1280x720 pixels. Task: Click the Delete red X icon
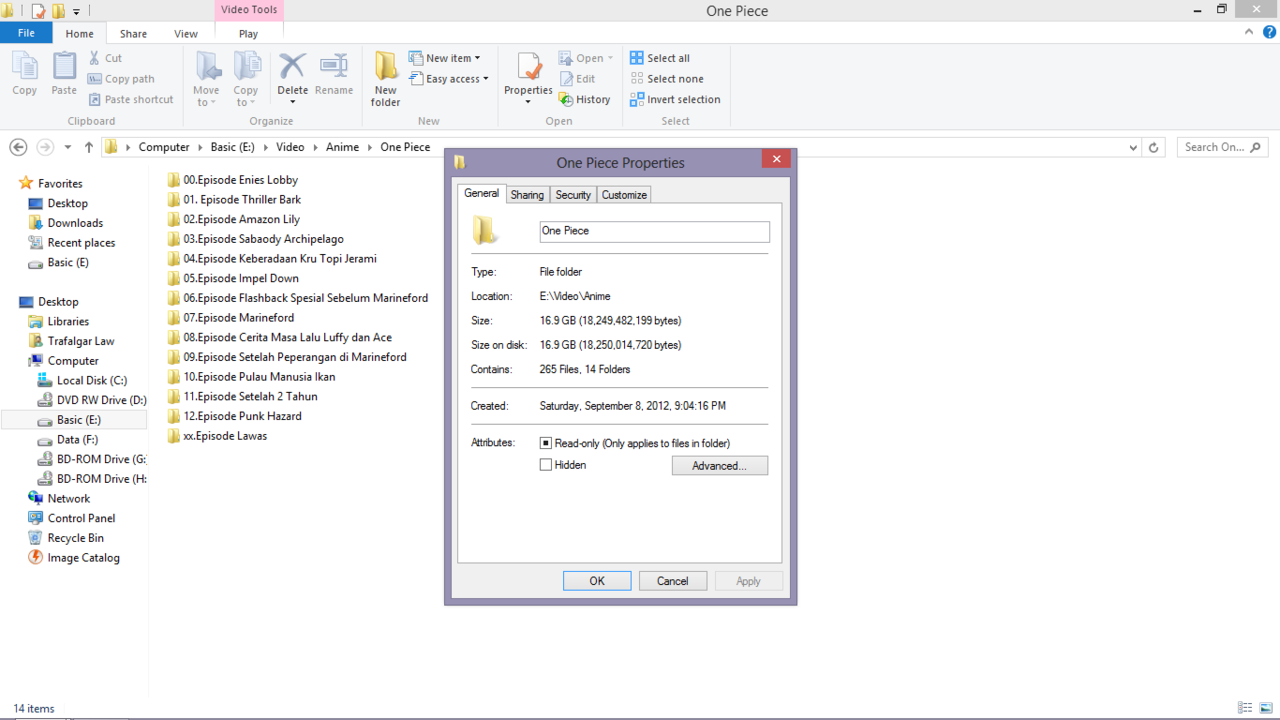292,66
